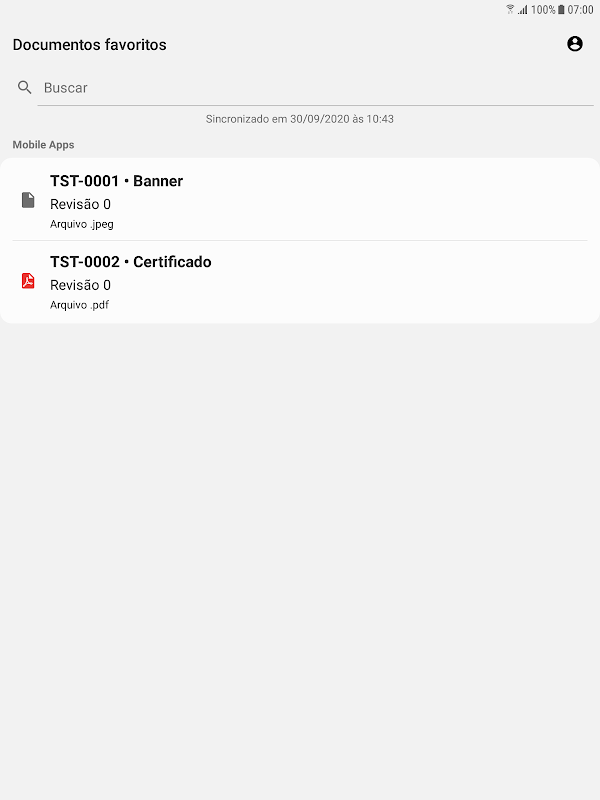
Task: Tap the Arquivo .jpeg label
Action: 82,224
